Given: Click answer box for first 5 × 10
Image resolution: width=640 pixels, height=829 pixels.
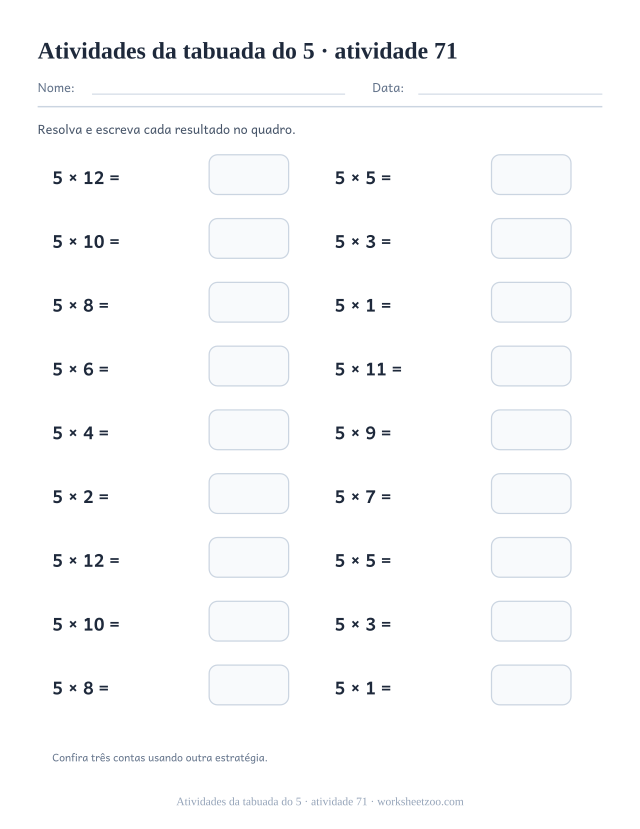Looking at the screenshot, I should pyautogui.click(x=249, y=238).
